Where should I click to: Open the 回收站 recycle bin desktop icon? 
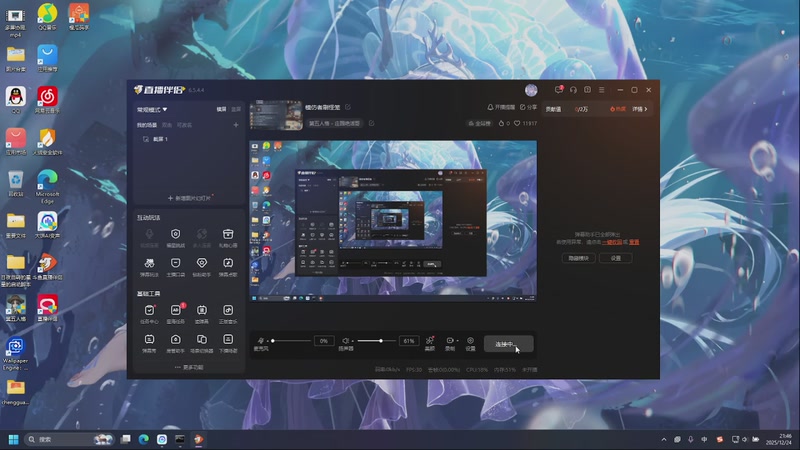tap(15, 184)
